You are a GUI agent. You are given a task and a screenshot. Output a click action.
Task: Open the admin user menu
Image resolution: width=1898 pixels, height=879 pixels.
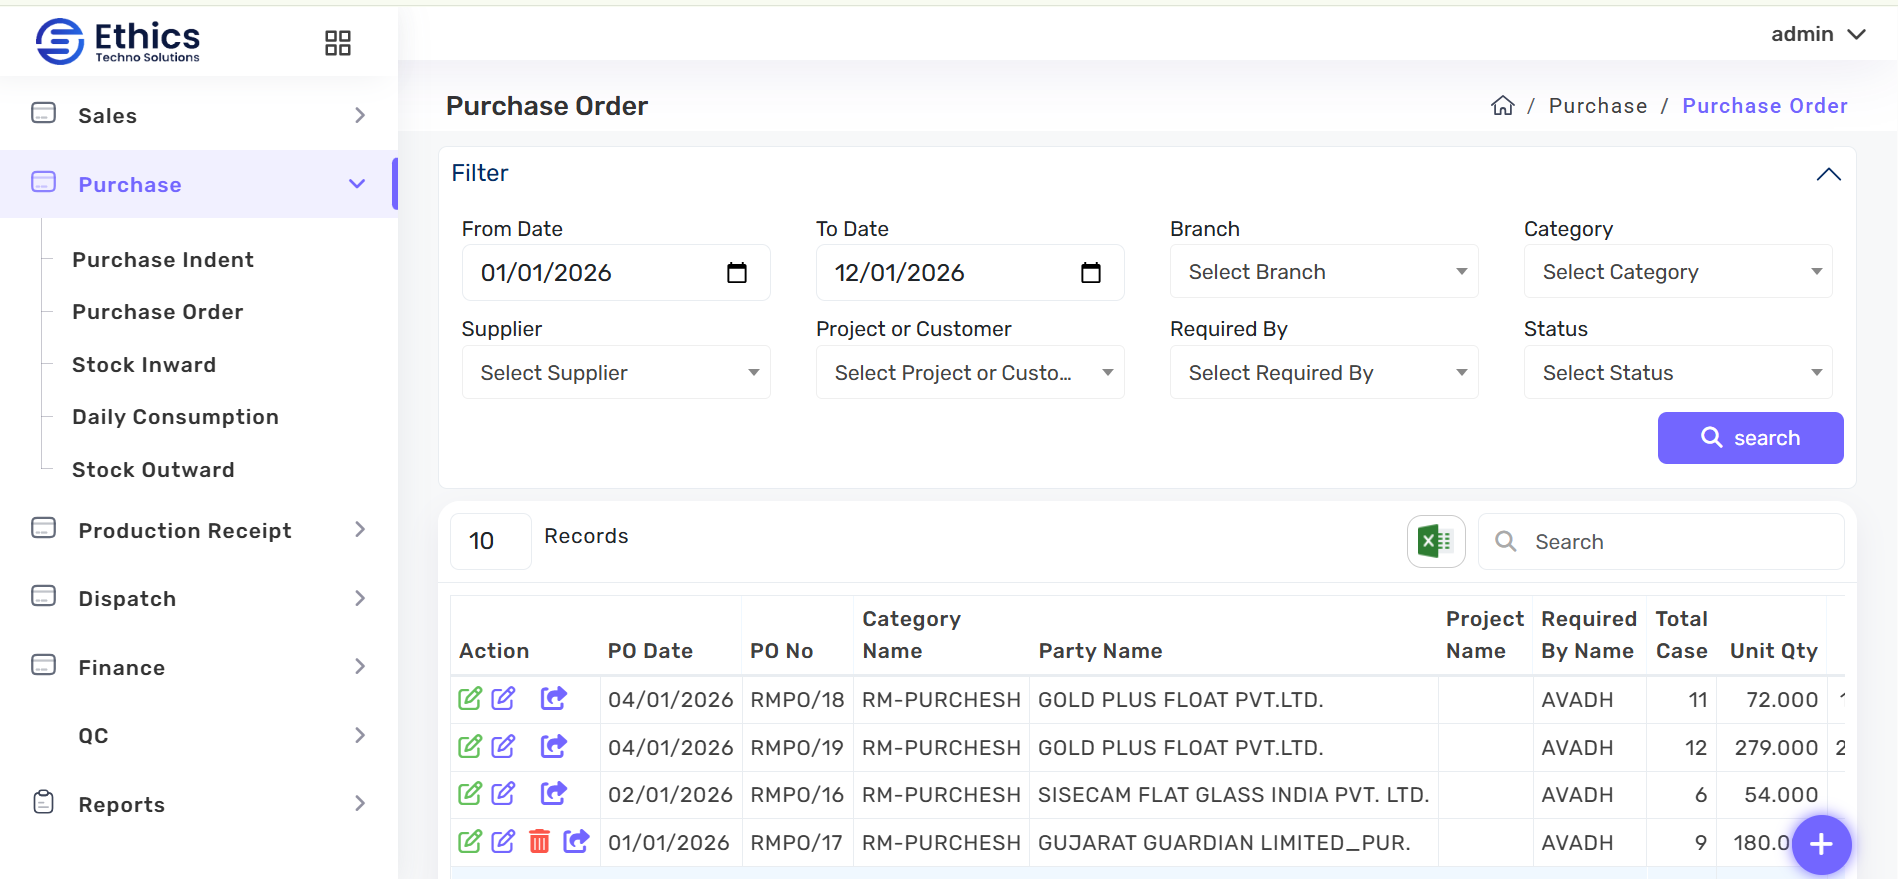coord(1817,34)
